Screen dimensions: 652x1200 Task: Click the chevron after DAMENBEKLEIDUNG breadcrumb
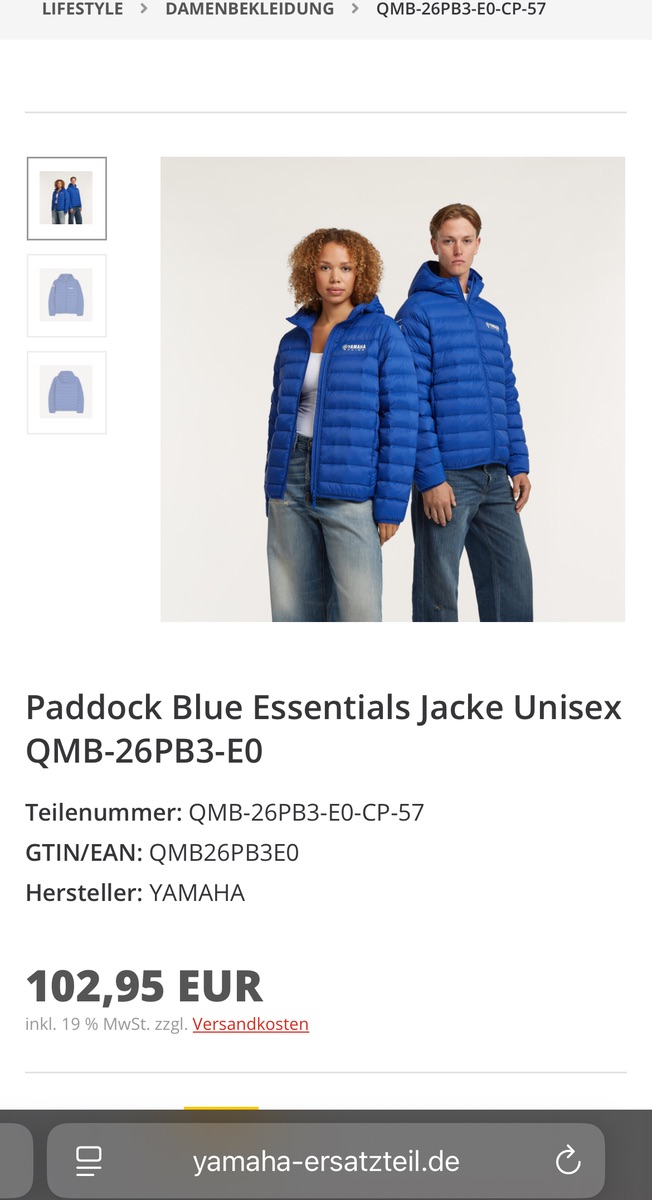[x=355, y=9]
